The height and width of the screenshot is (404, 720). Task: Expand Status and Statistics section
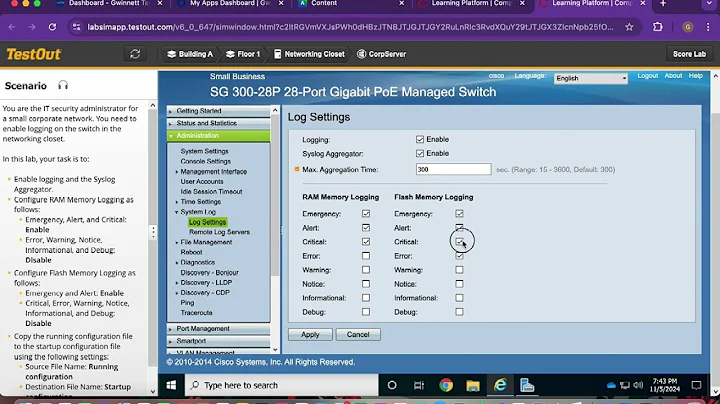219,123
